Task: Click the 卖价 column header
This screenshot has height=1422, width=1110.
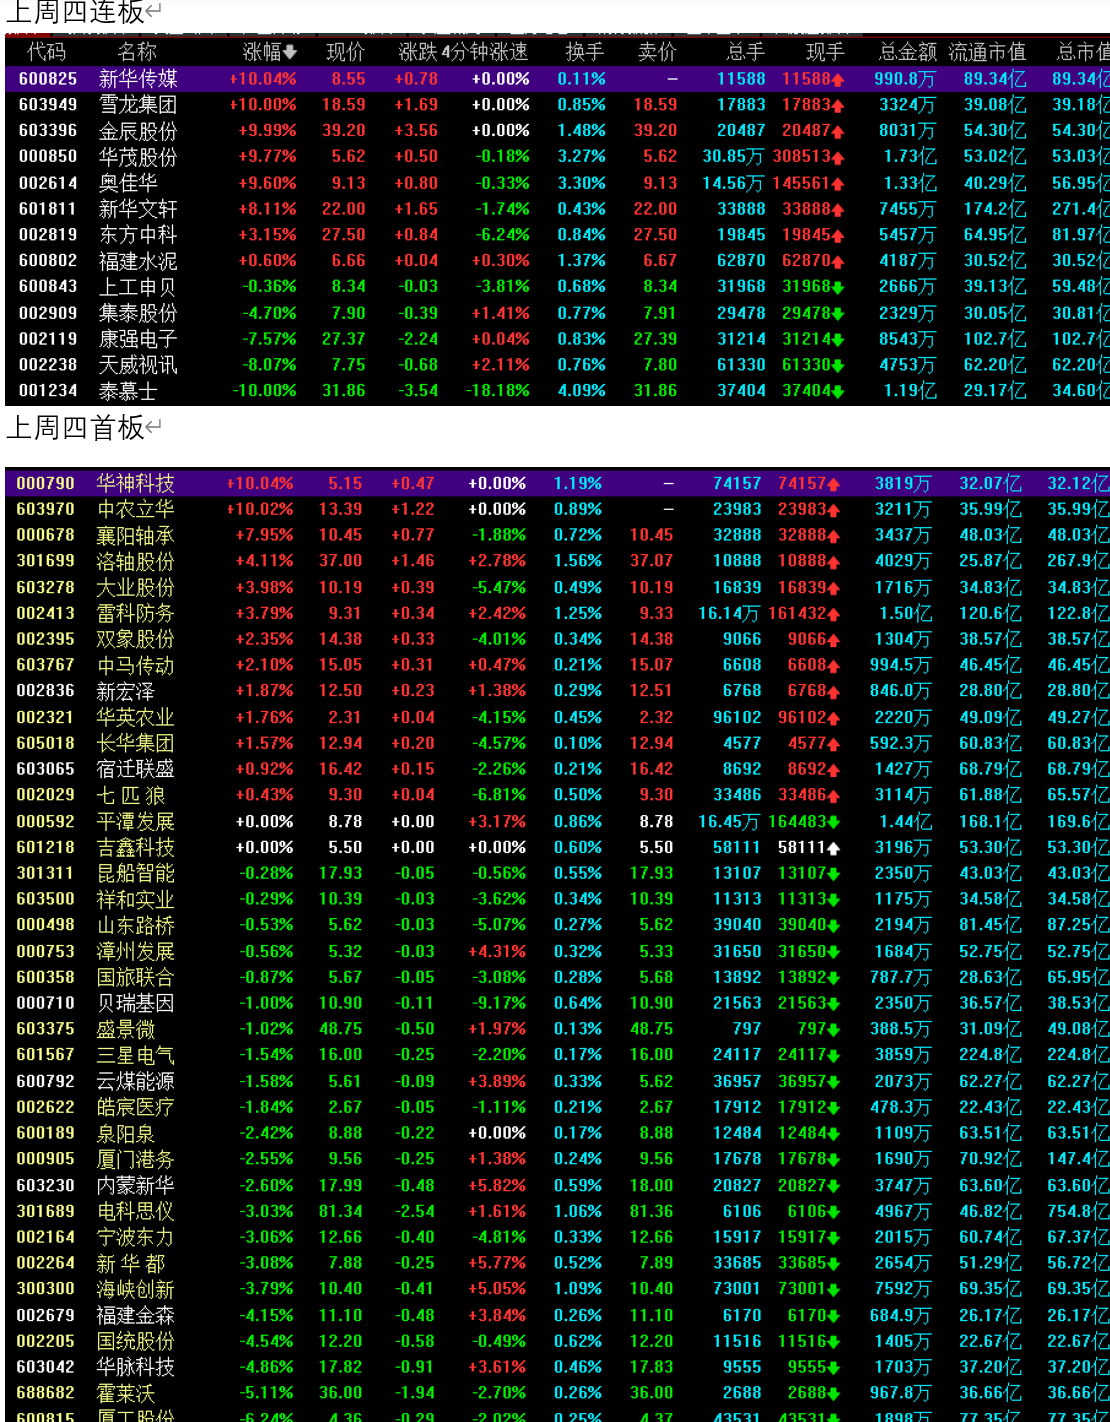Action: [657, 52]
